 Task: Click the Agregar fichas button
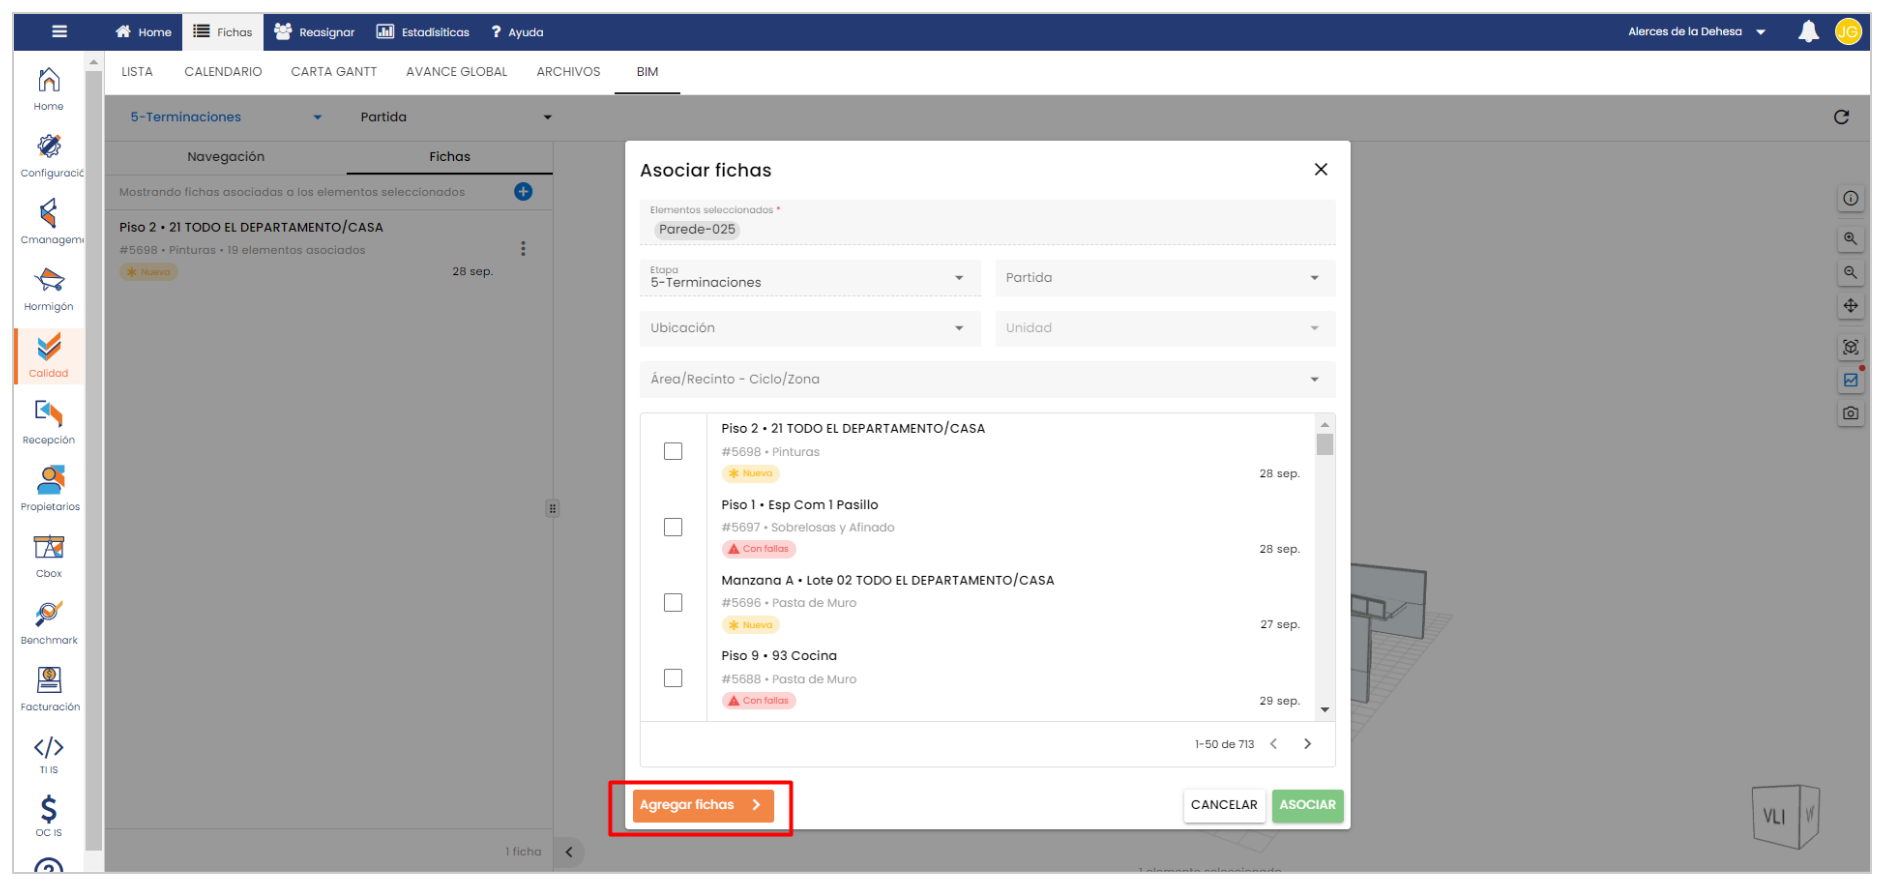pos(702,805)
